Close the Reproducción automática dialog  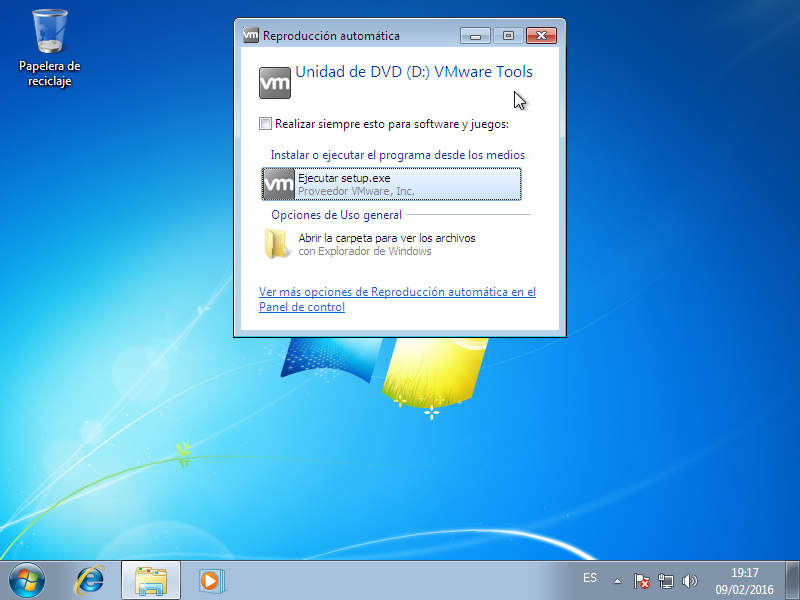541,35
